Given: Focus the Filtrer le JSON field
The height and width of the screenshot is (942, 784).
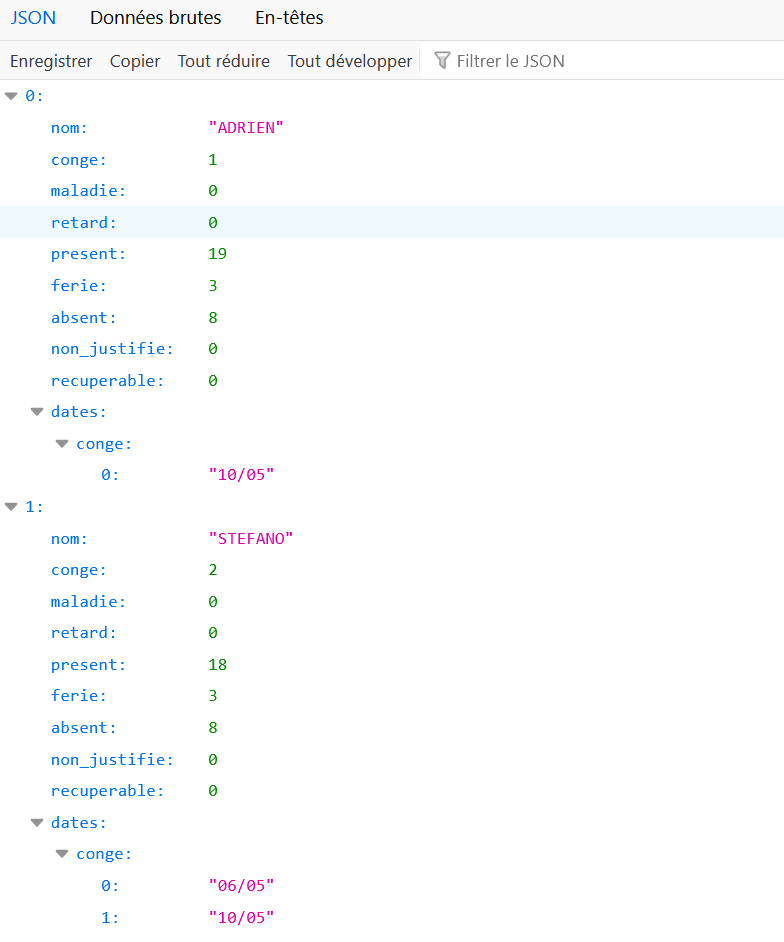Looking at the screenshot, I should click(600, 61).
